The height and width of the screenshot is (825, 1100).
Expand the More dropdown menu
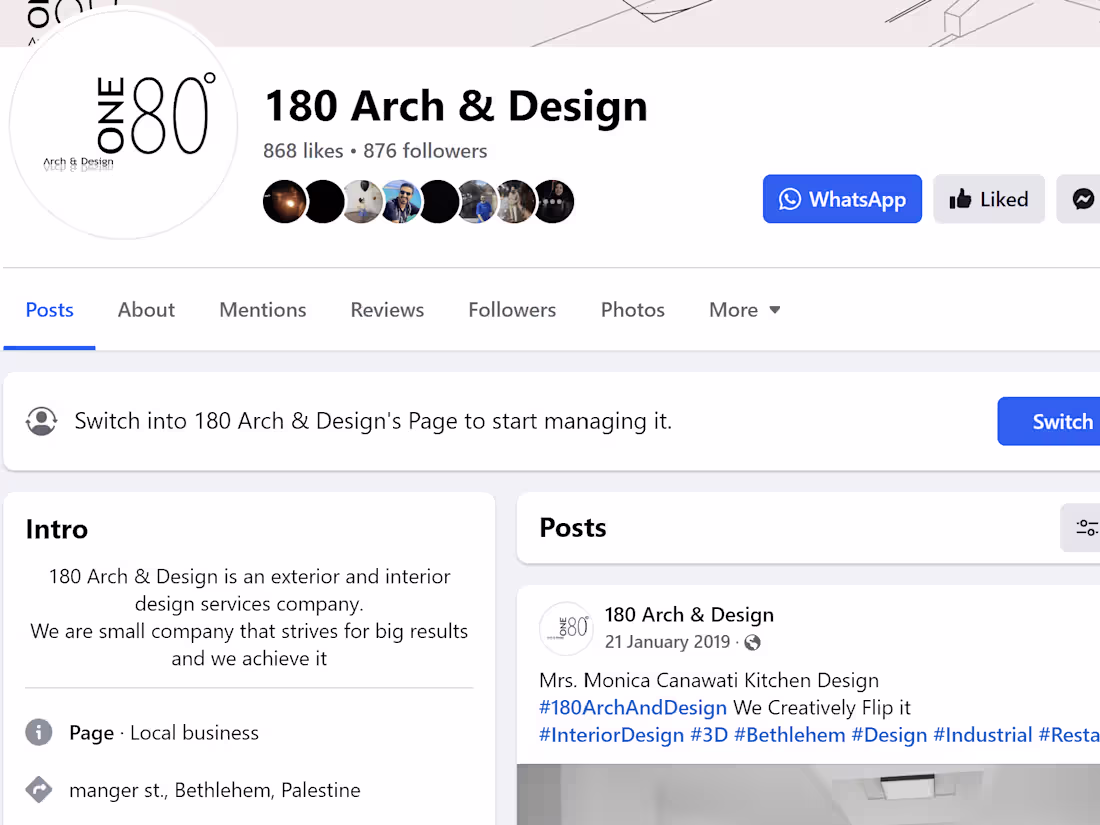click(744, 309)
